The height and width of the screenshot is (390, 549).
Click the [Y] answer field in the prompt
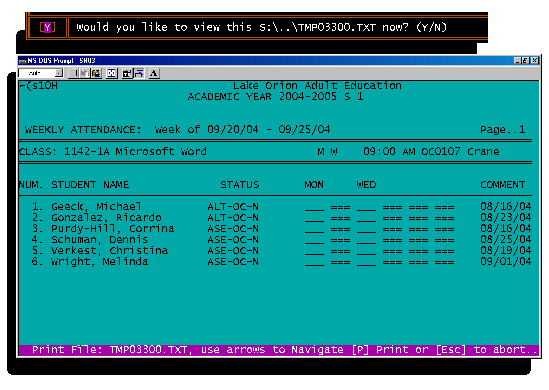tap(48, 27)
